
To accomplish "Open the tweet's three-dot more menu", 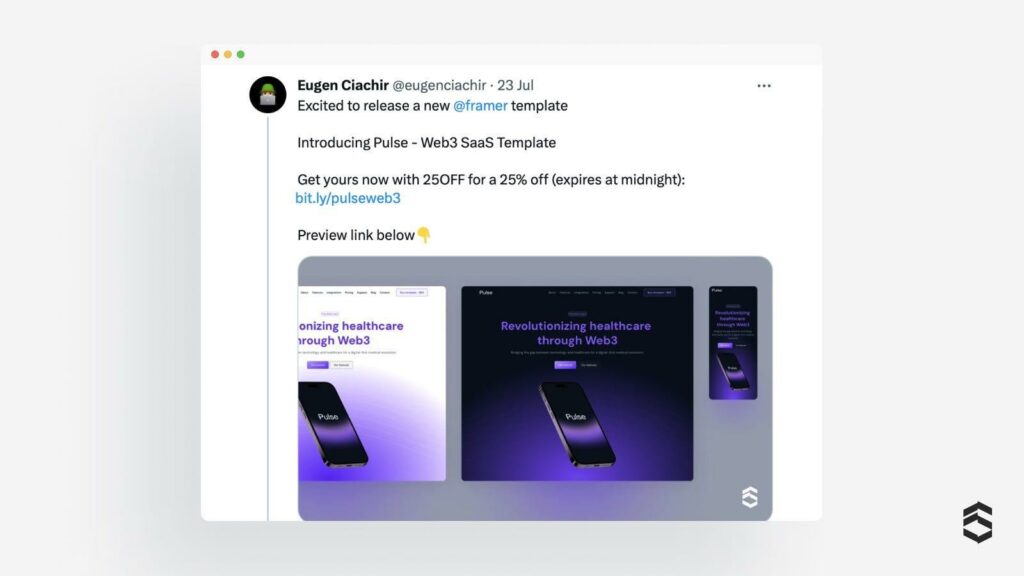I will coord(764,86).
